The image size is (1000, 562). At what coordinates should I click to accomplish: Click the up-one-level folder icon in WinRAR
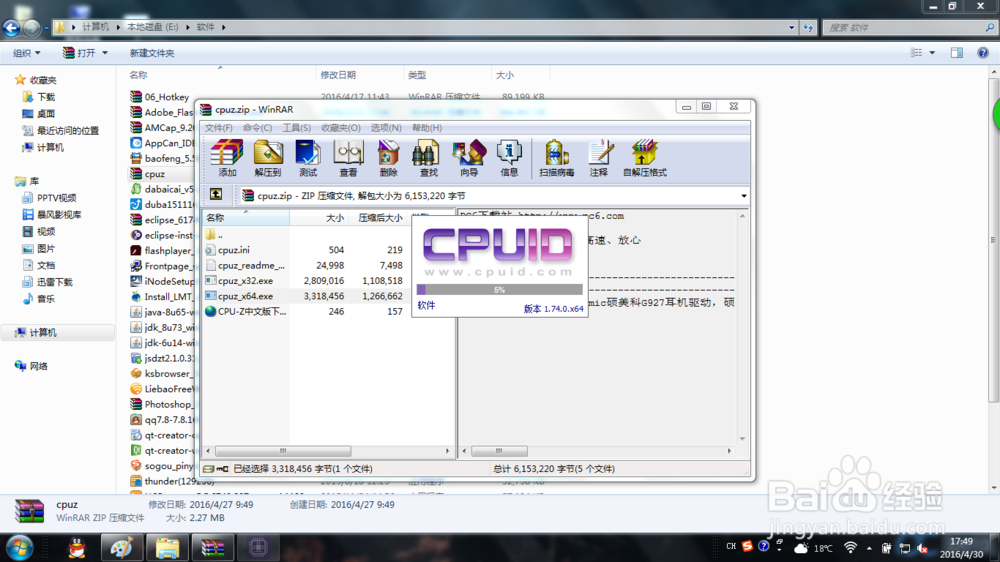tap(216, 195)
